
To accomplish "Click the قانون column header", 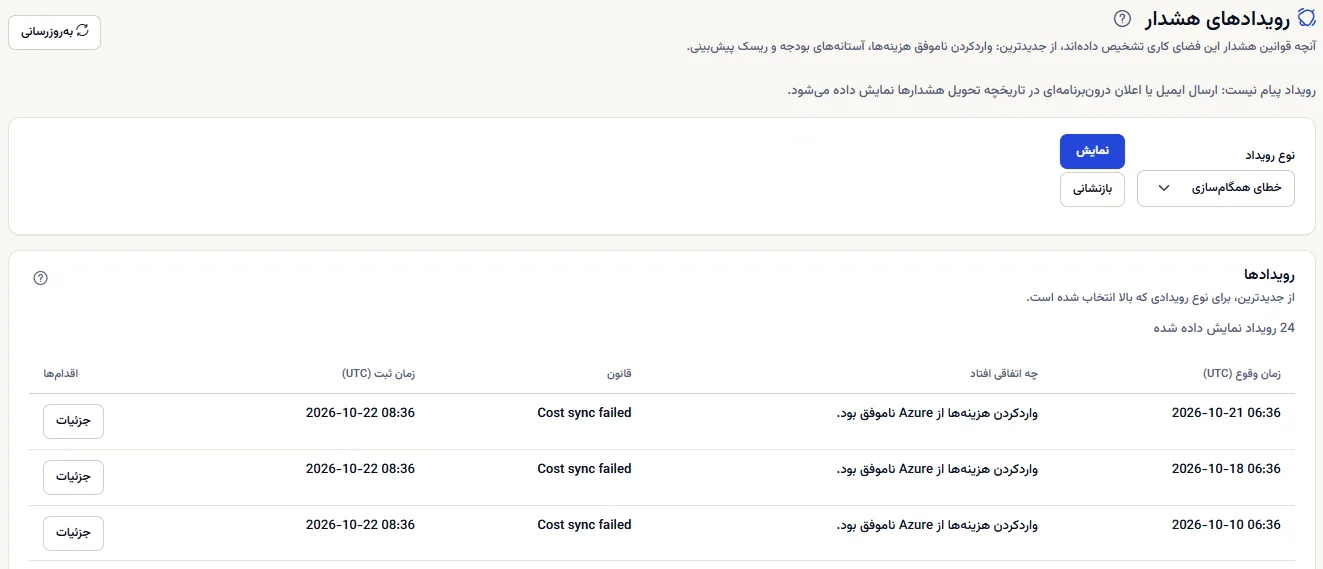I will 619,373.
